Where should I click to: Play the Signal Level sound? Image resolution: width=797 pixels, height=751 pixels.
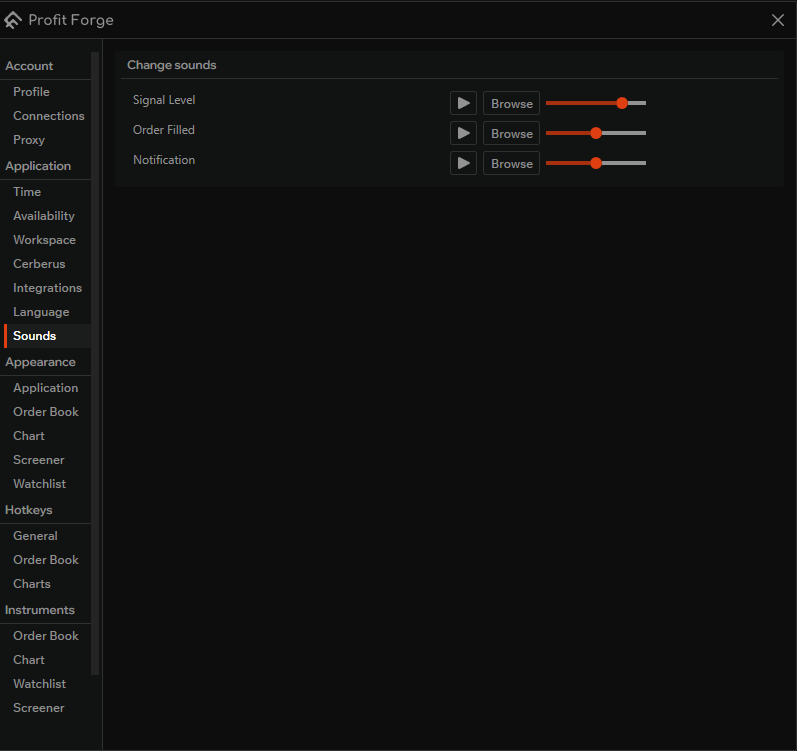[x=463, y=104]
